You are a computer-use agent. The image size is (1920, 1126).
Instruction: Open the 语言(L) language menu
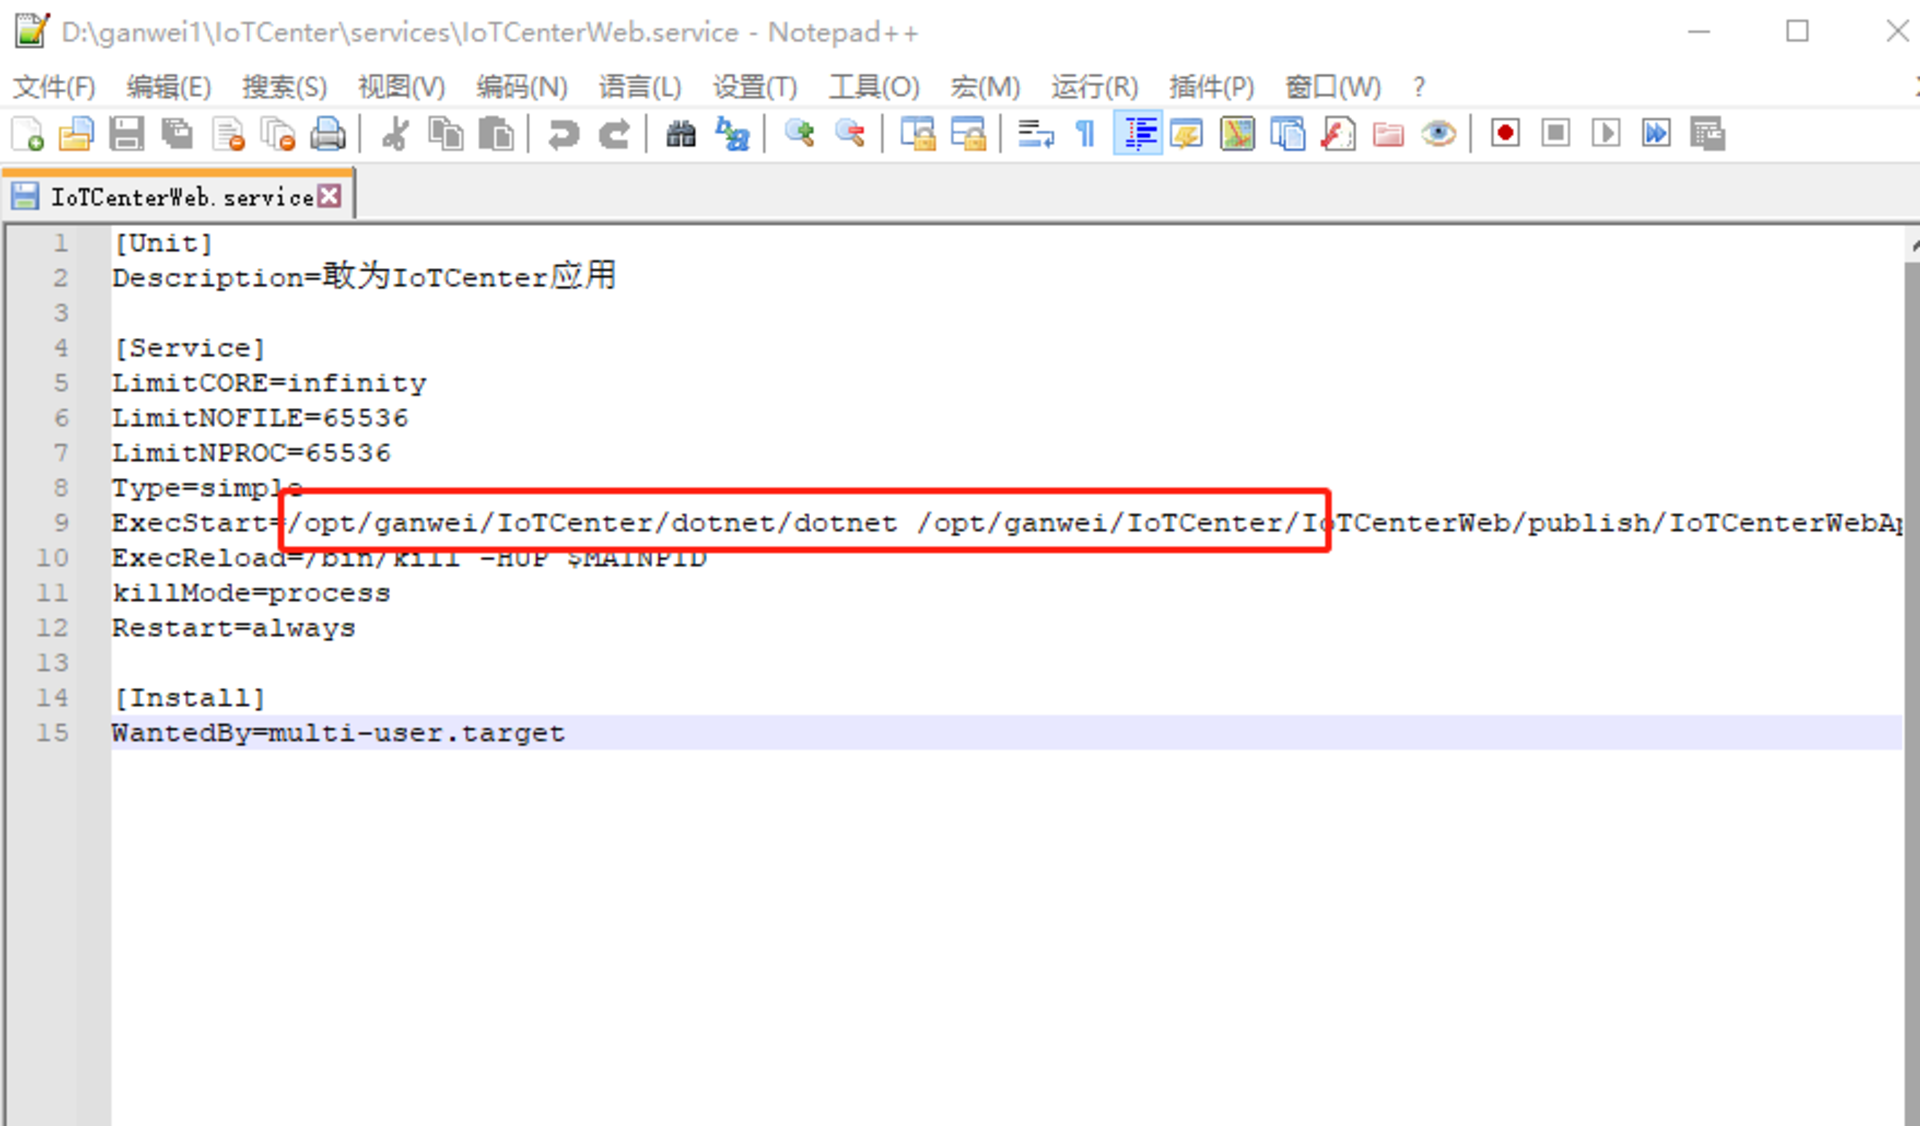(x=639, y=87)
